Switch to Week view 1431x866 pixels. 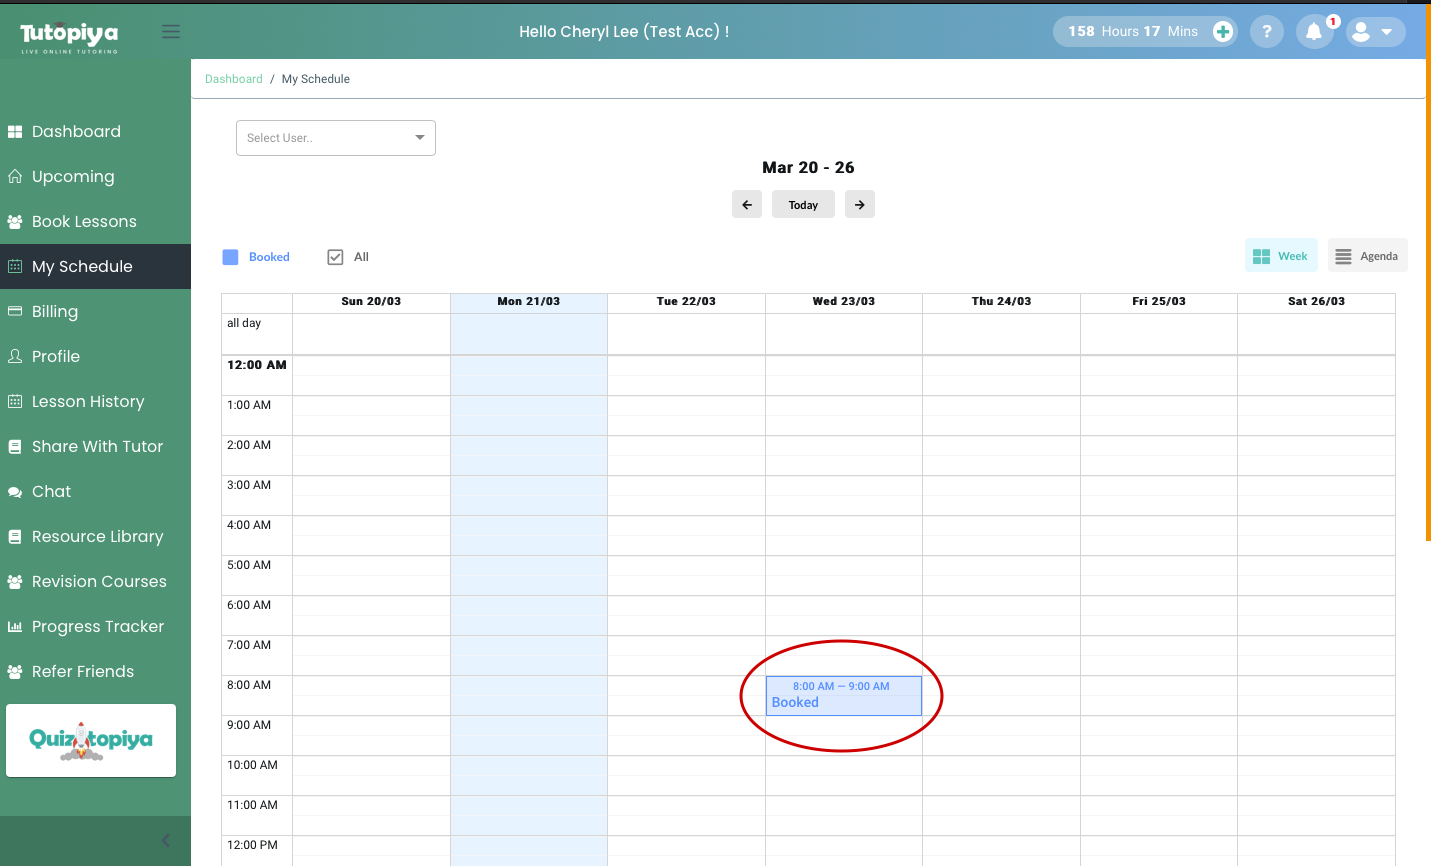click(1281, 256)
